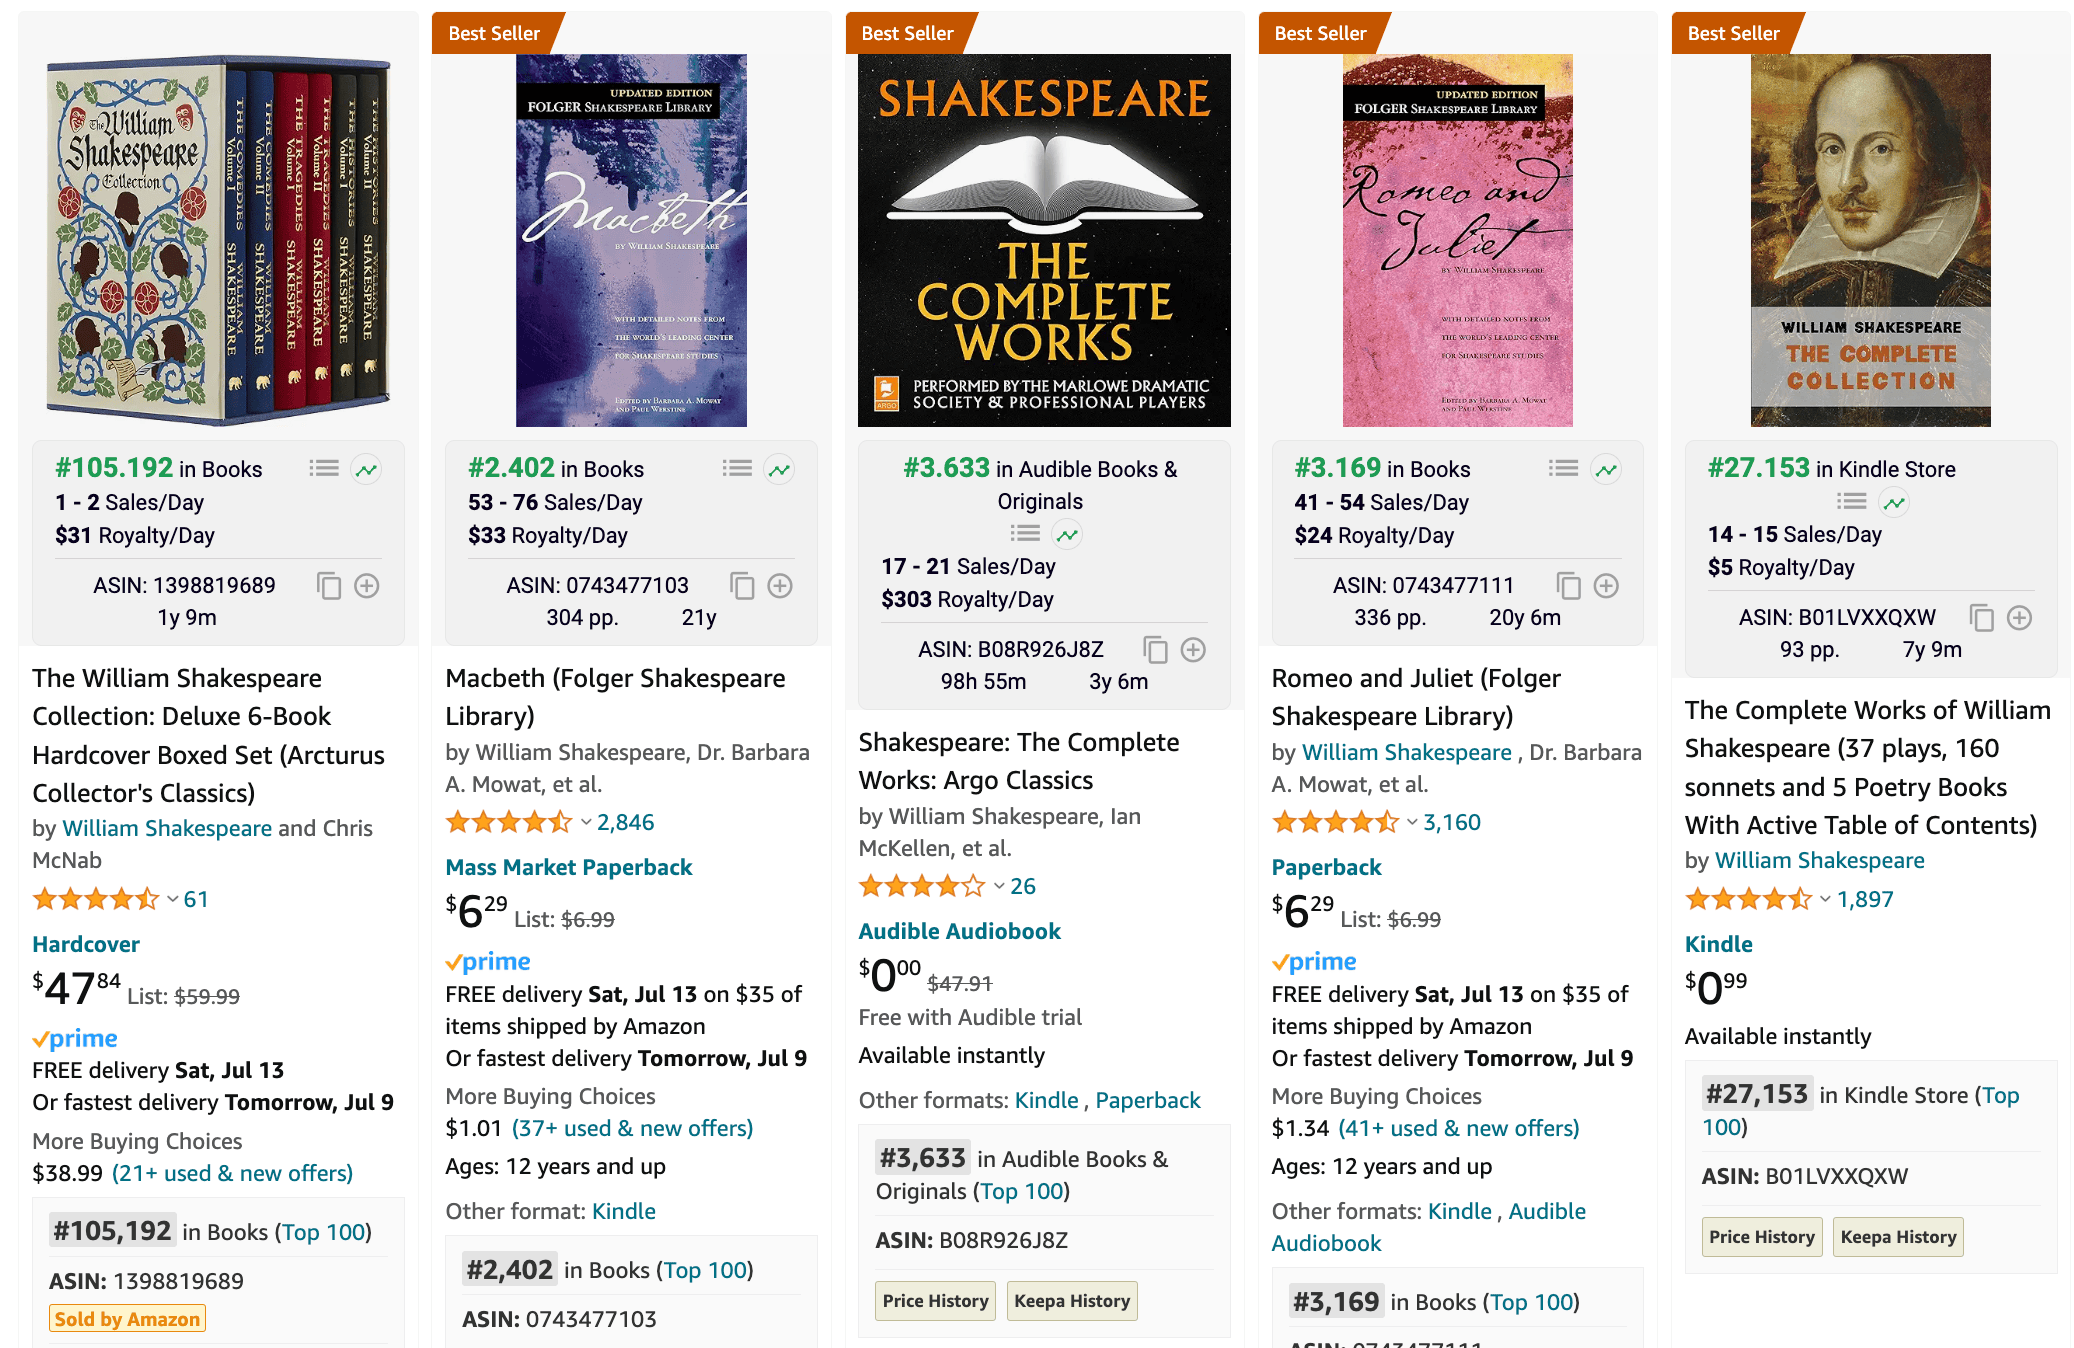Open Price History for the Argo Classics audiobook
Viewport: 2074px width, 1348px height.
click(935, 1301)
